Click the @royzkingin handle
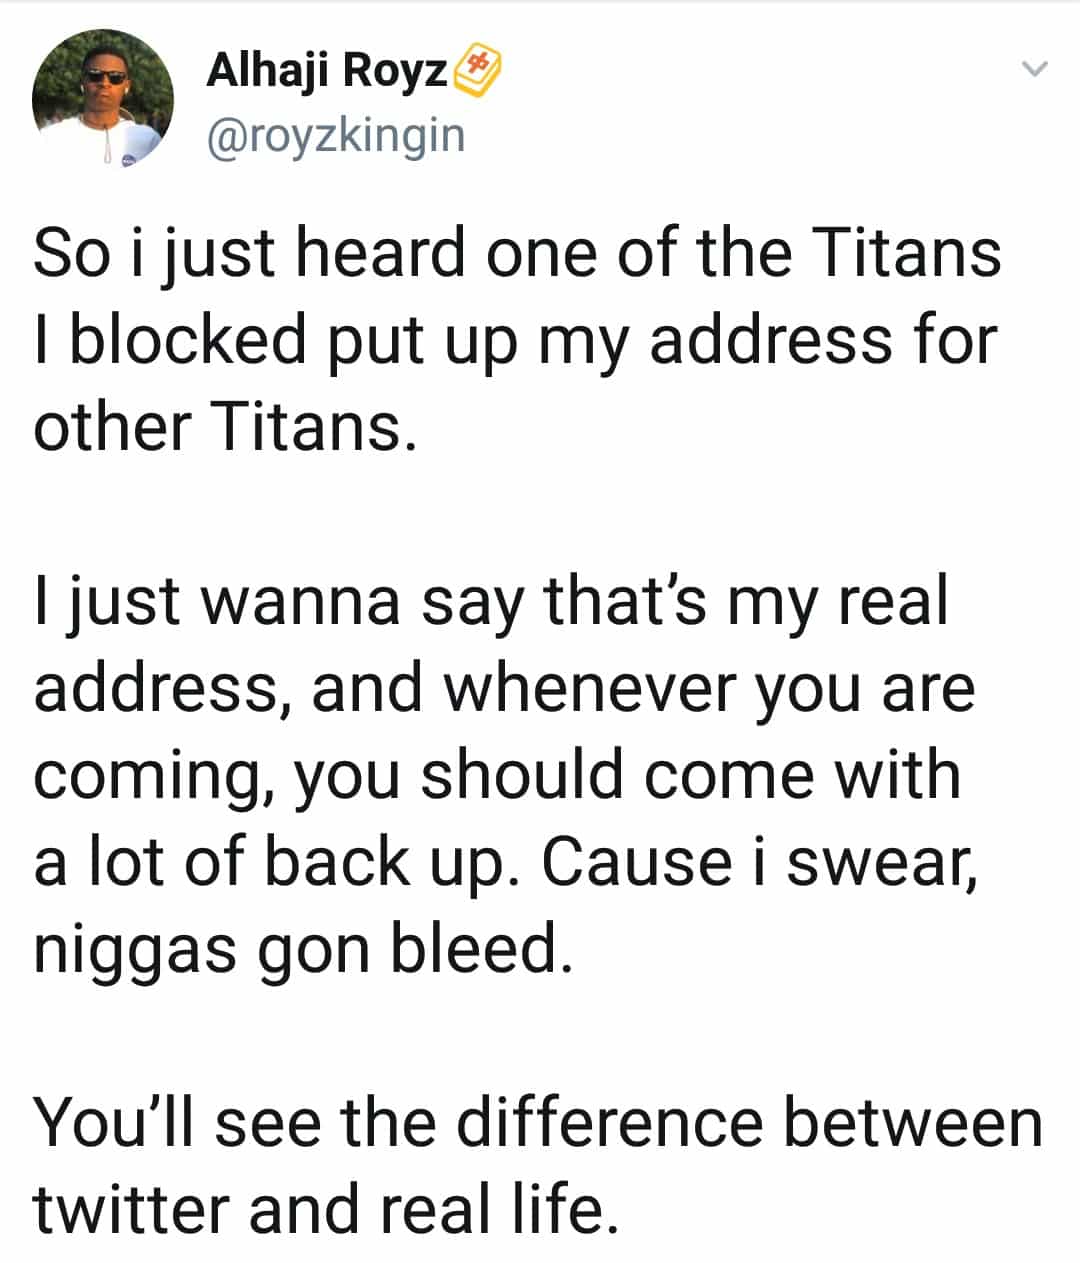 [335, 135]
